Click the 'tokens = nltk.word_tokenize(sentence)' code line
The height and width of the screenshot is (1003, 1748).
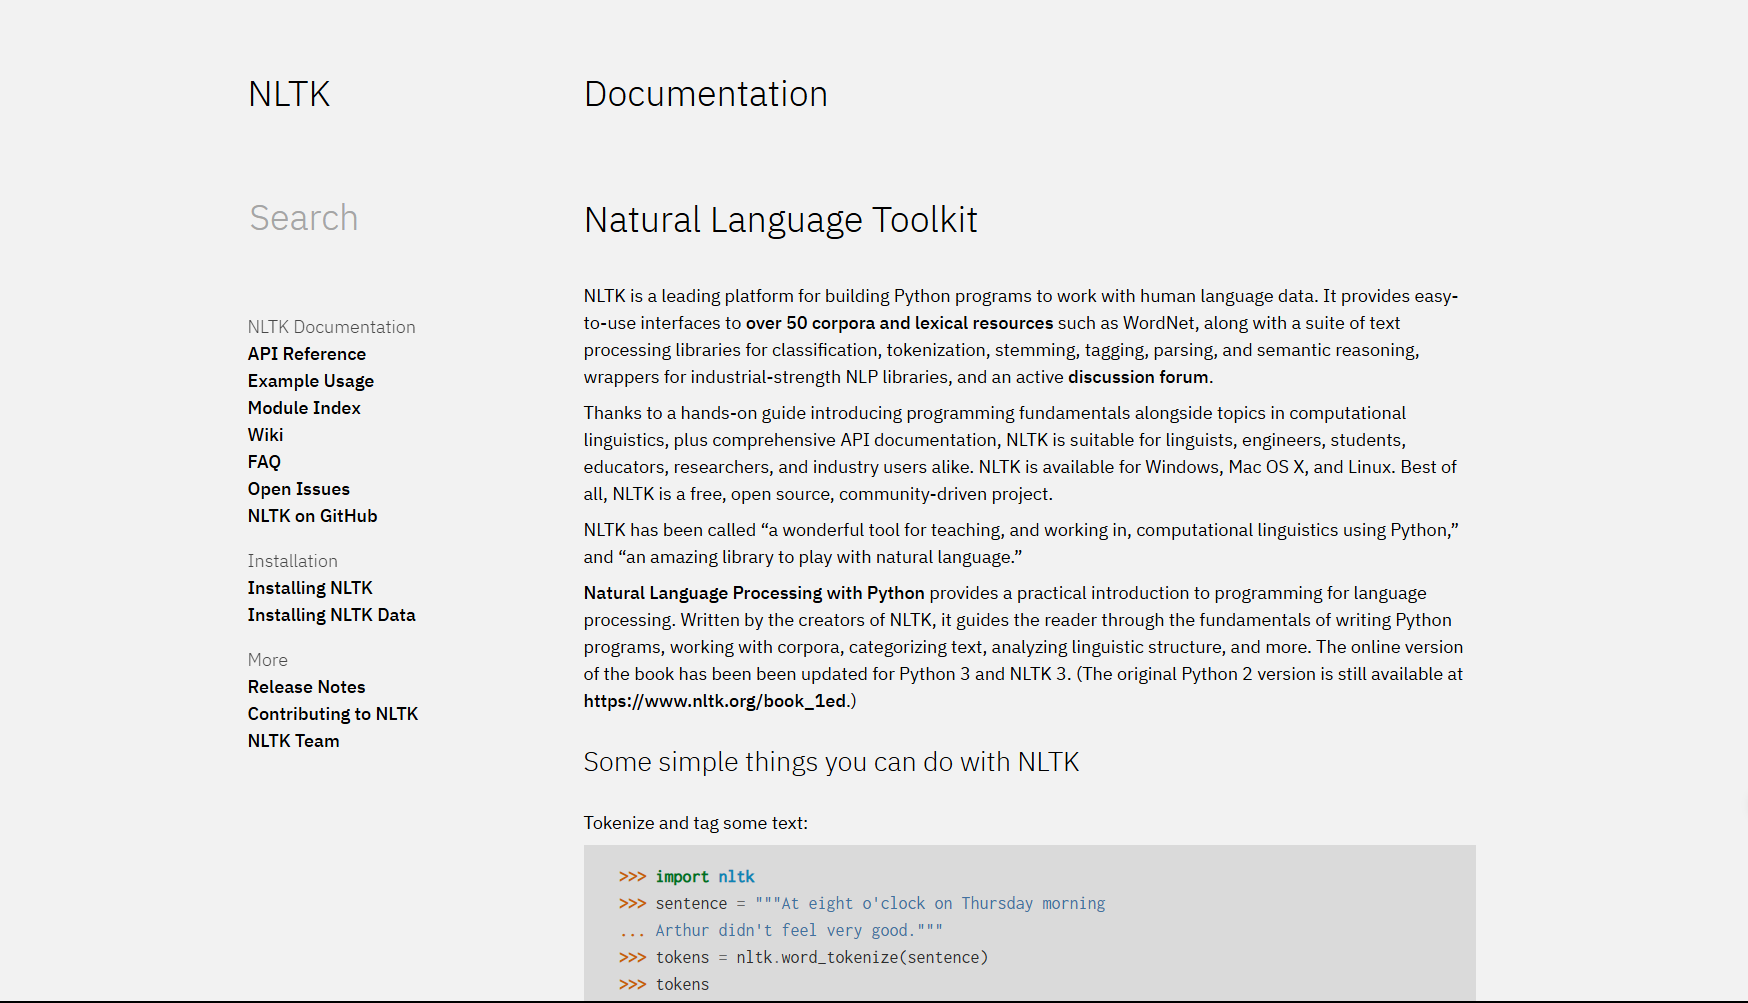[x=803, y=958]
